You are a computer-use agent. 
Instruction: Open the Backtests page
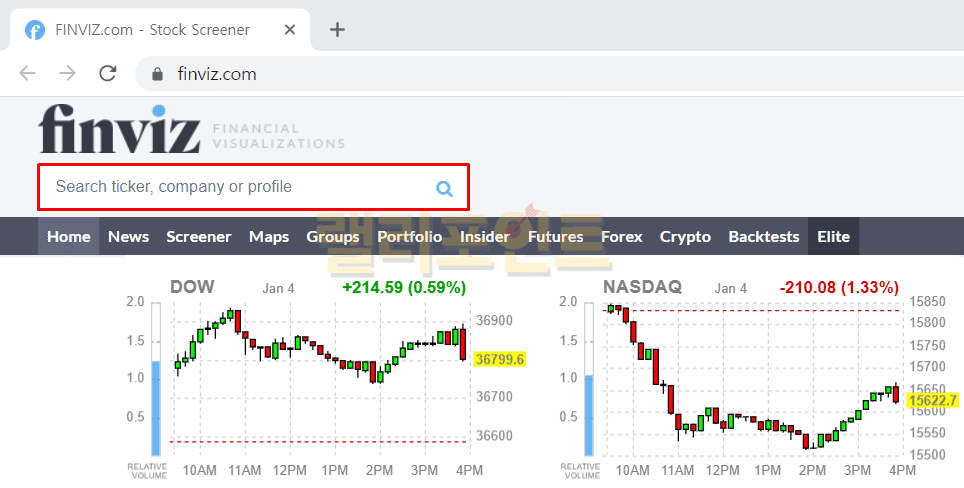[764, 237]
